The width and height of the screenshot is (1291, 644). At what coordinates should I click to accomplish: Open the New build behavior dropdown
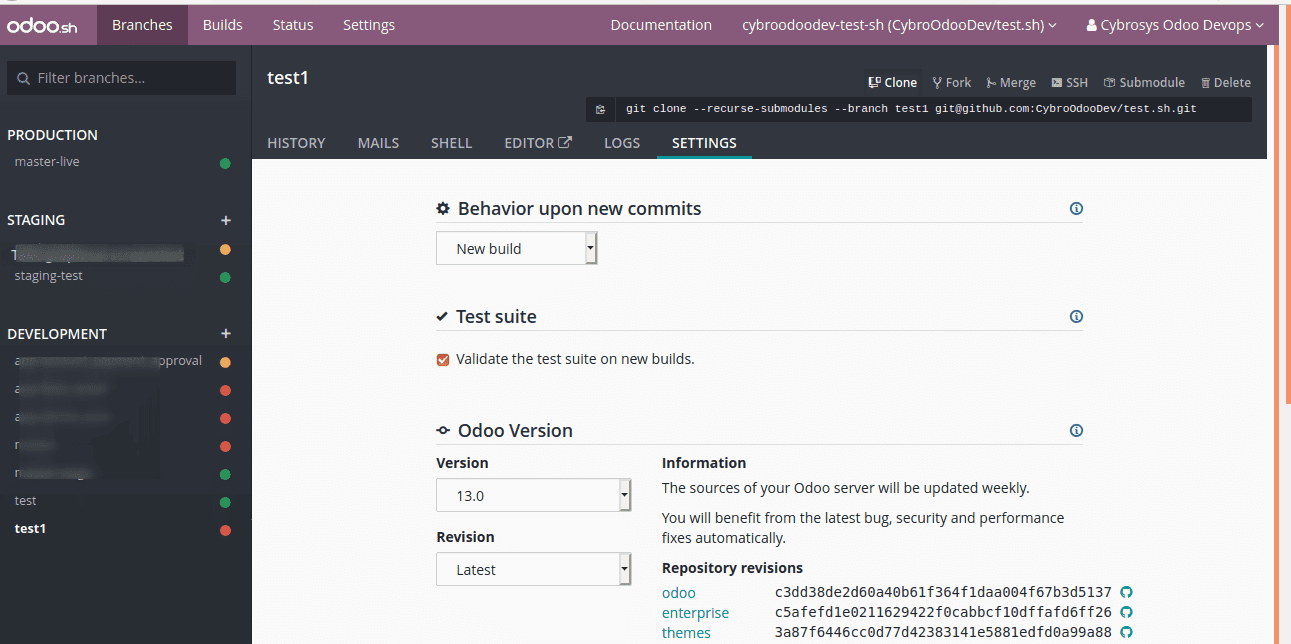coord(516,249)
